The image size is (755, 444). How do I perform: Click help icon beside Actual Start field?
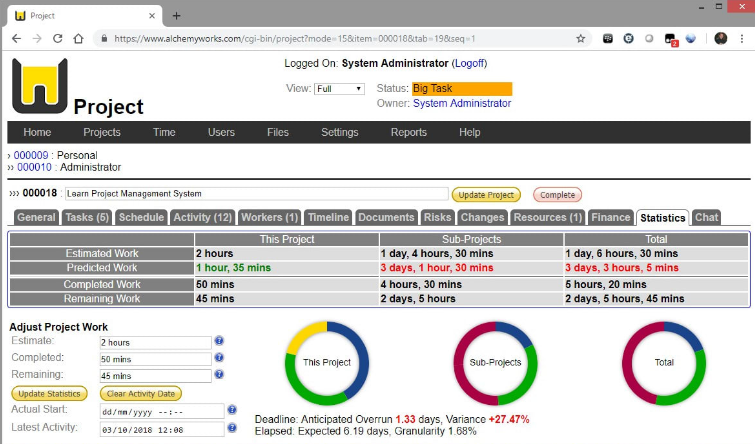click(x=233, y=410)
